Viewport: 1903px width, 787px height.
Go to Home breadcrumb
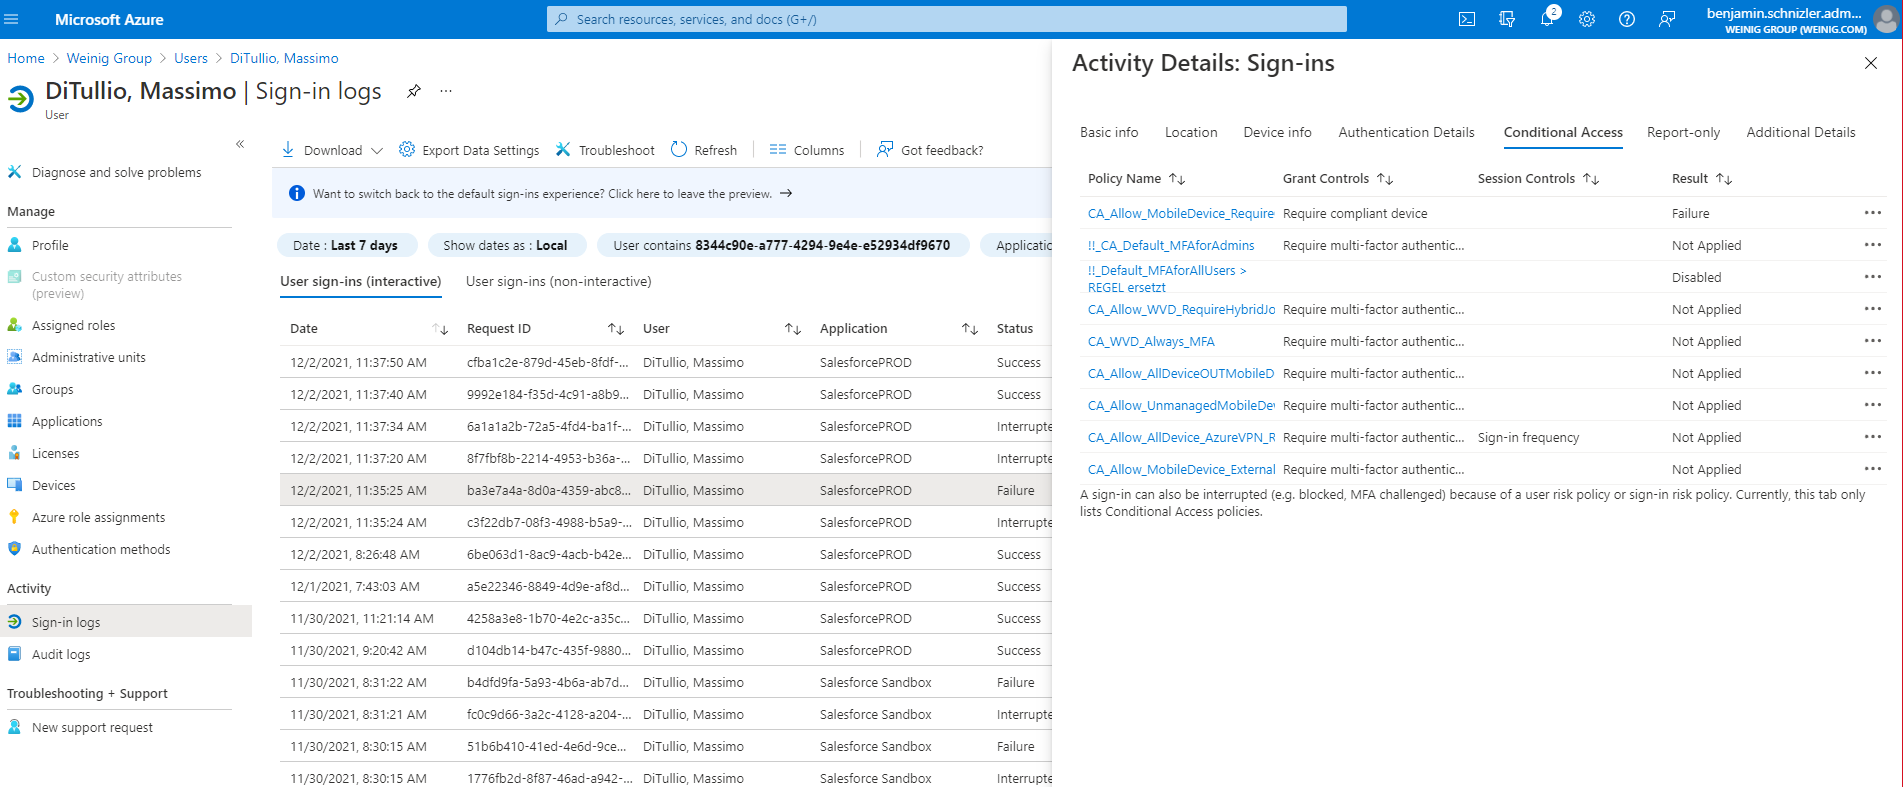[26, 58]
